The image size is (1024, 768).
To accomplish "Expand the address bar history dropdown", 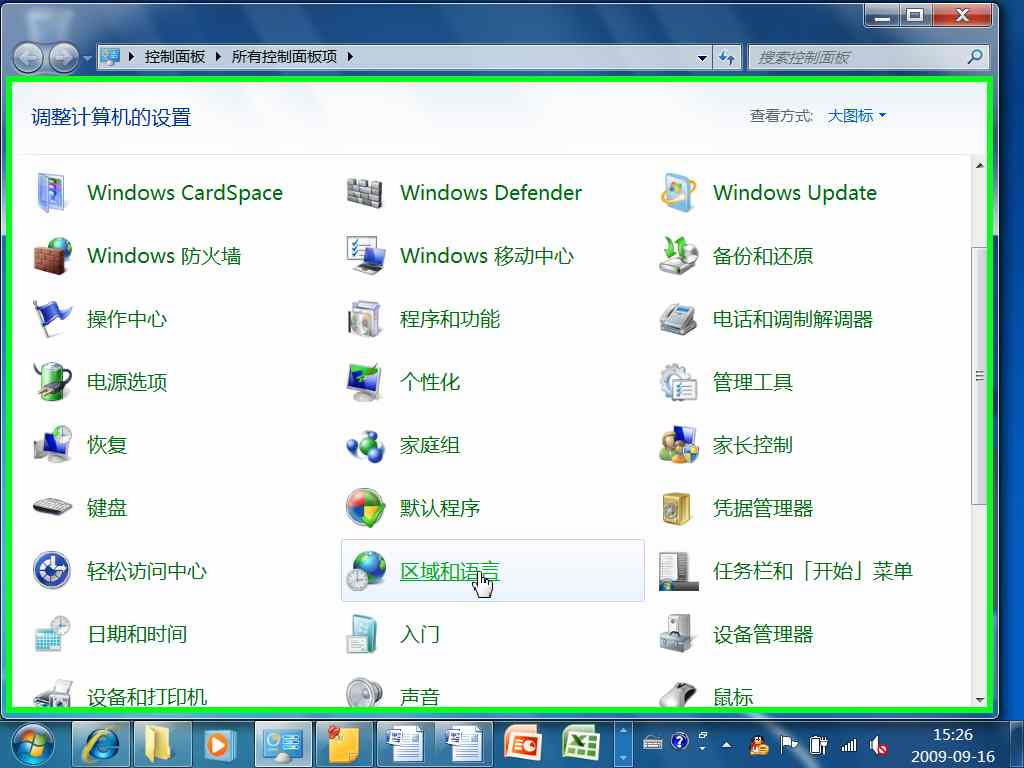I will (x=702, y=57).
